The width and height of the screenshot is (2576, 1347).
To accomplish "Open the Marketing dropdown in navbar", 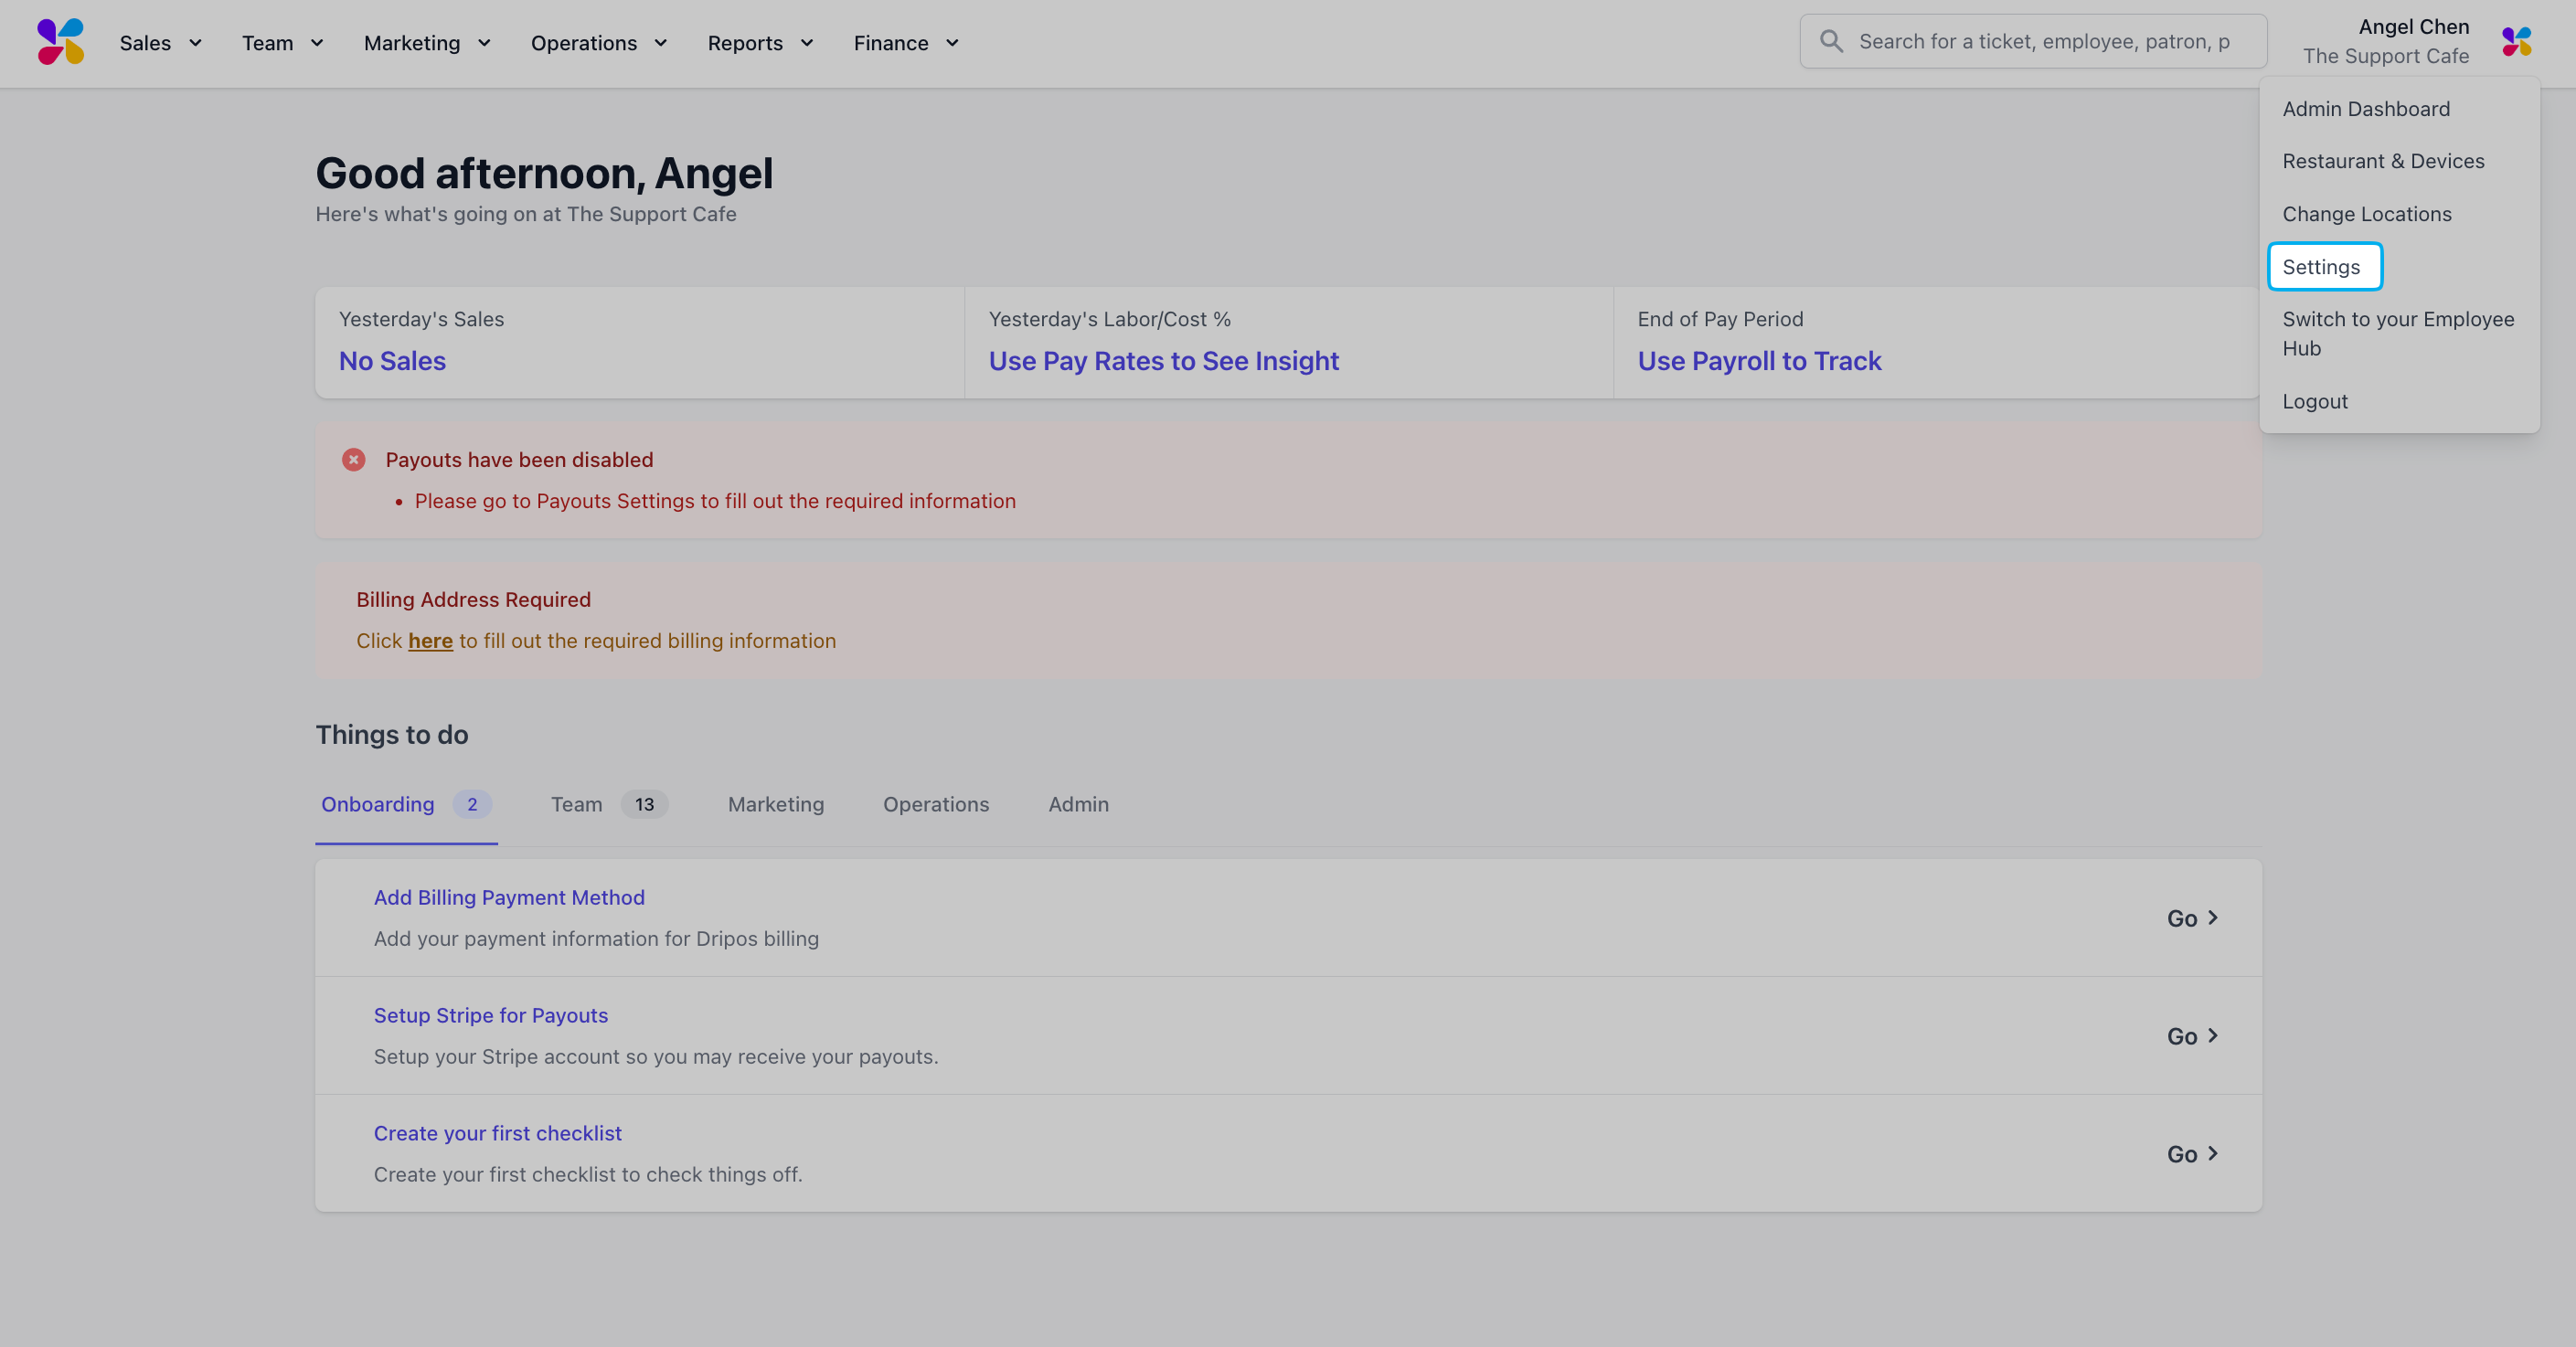I will click(x=427, y=43).
